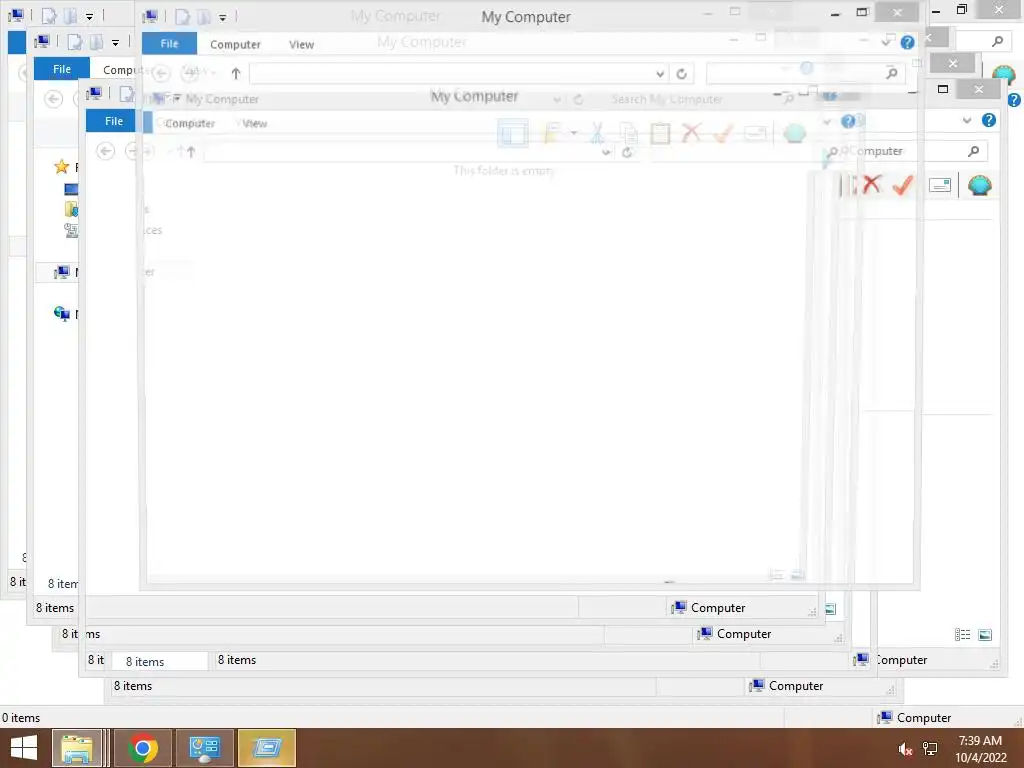Click the bright teal shell icon in the right toolbar
The width and height of the screenshot is (1024, 768).
pos(980,185)
